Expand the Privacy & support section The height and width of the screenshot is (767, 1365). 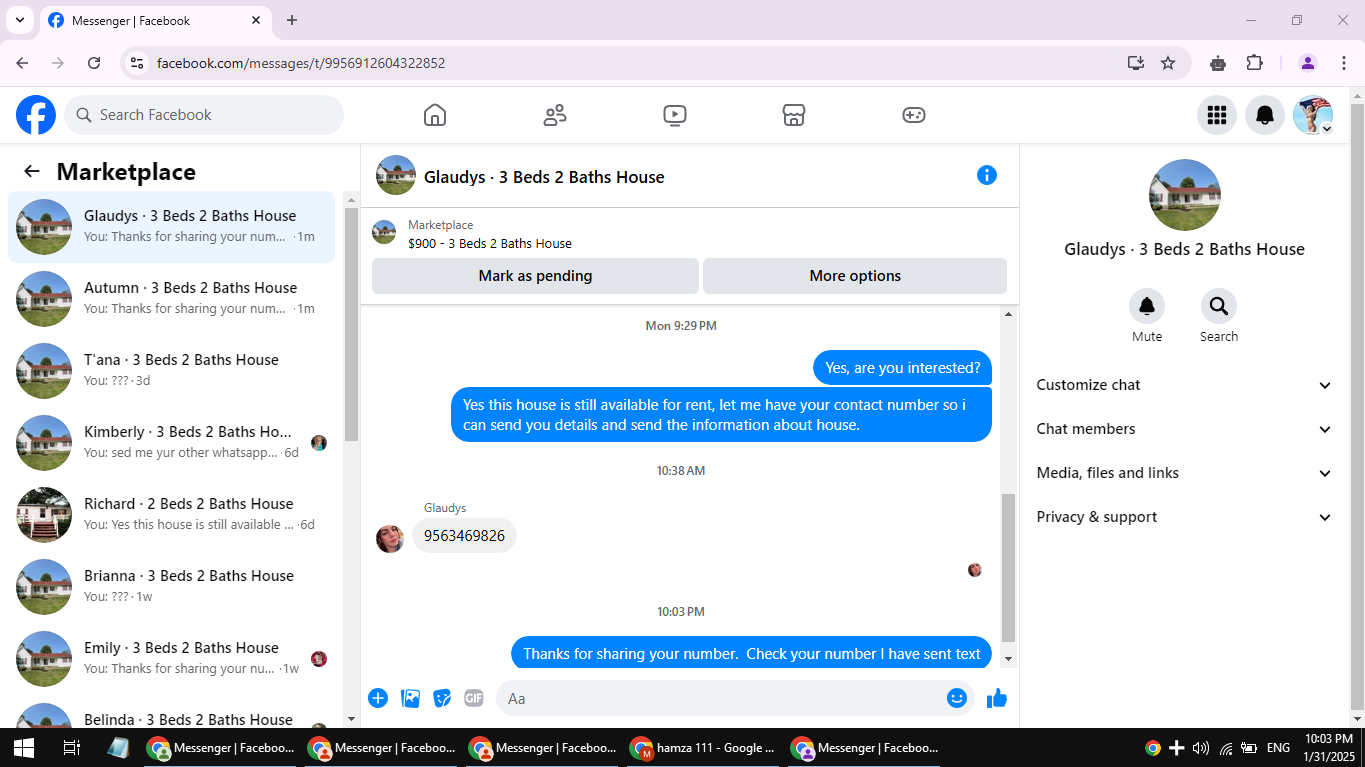coord(1185,517)
